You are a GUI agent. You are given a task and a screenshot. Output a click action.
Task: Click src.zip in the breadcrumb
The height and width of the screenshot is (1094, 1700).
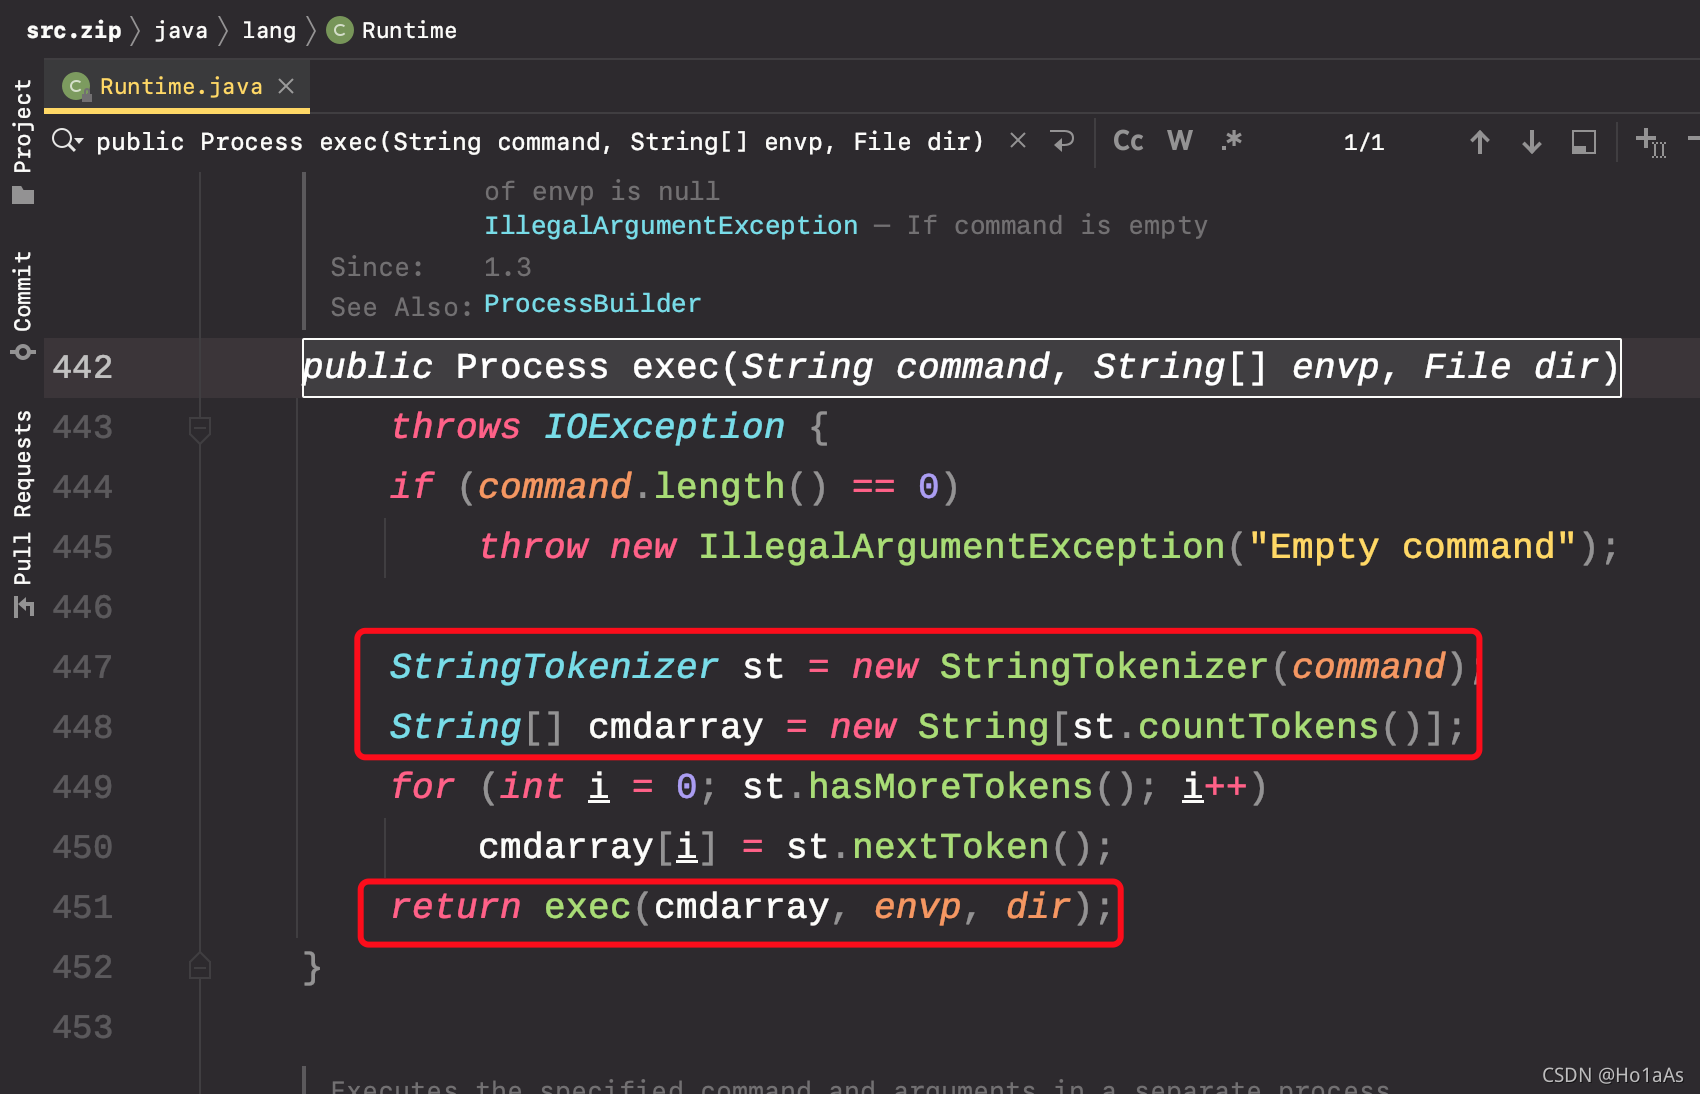(73, 30)
